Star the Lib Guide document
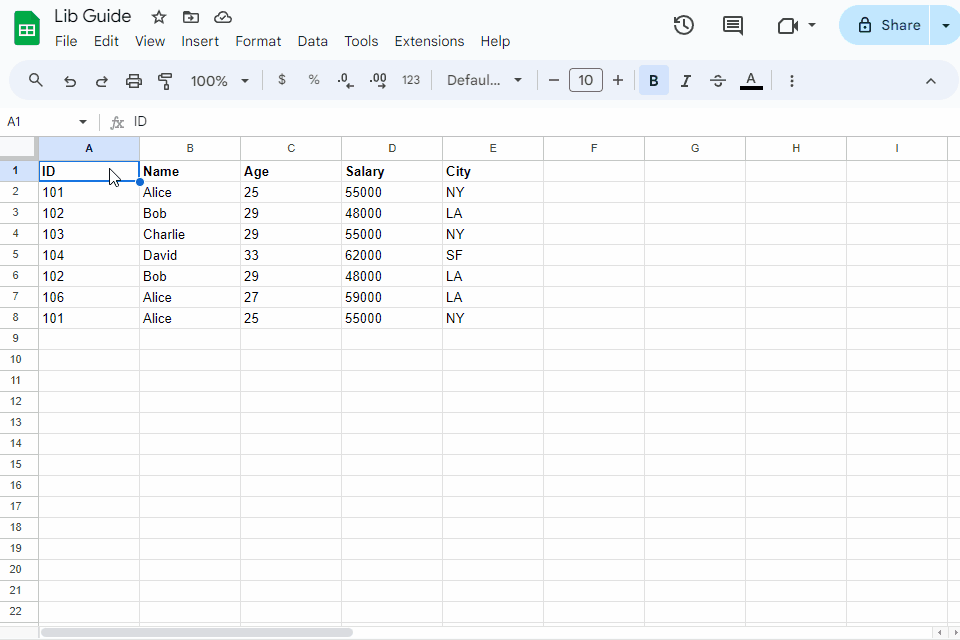Viewport: 960px width, 640px height. pyautogui.click(x=159, y=17)
